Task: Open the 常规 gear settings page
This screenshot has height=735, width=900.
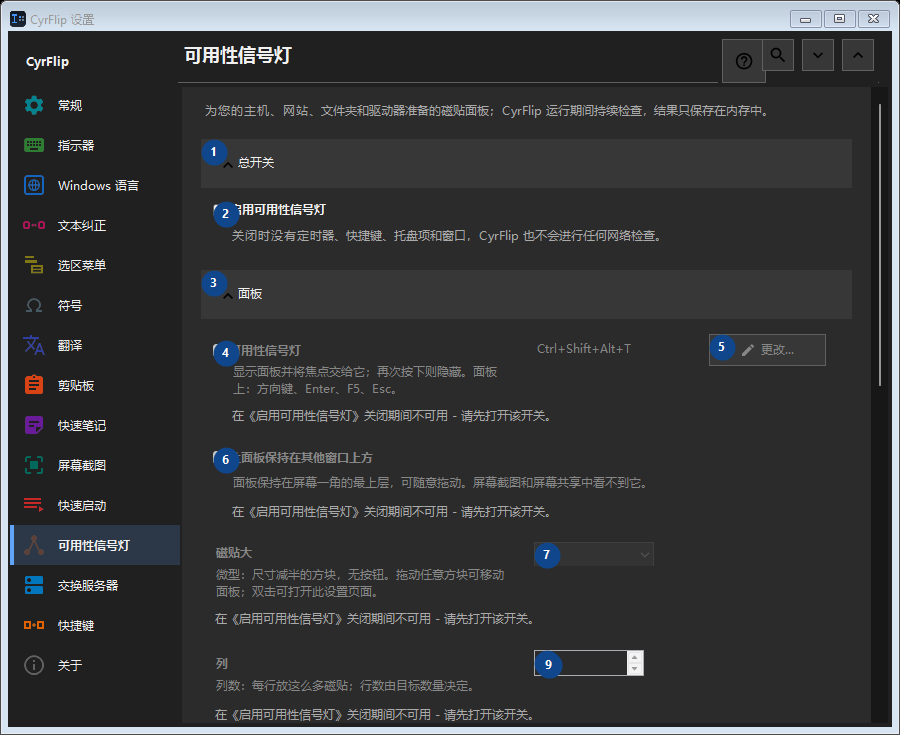Action: point(34,105)
